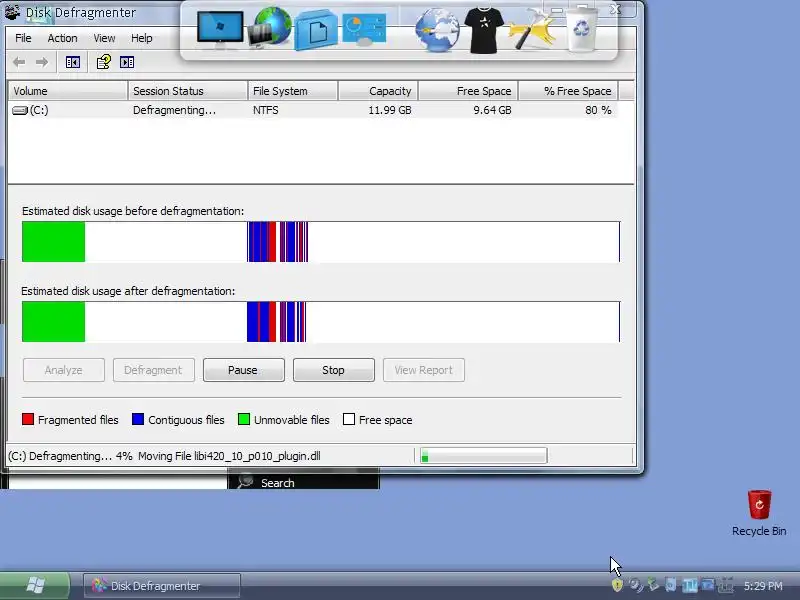The width and height of the screenshot is (800, 600).
Task: Toggle the console tree pane toolbar icon
Action: pyautogui.click(x=72, y=62)
